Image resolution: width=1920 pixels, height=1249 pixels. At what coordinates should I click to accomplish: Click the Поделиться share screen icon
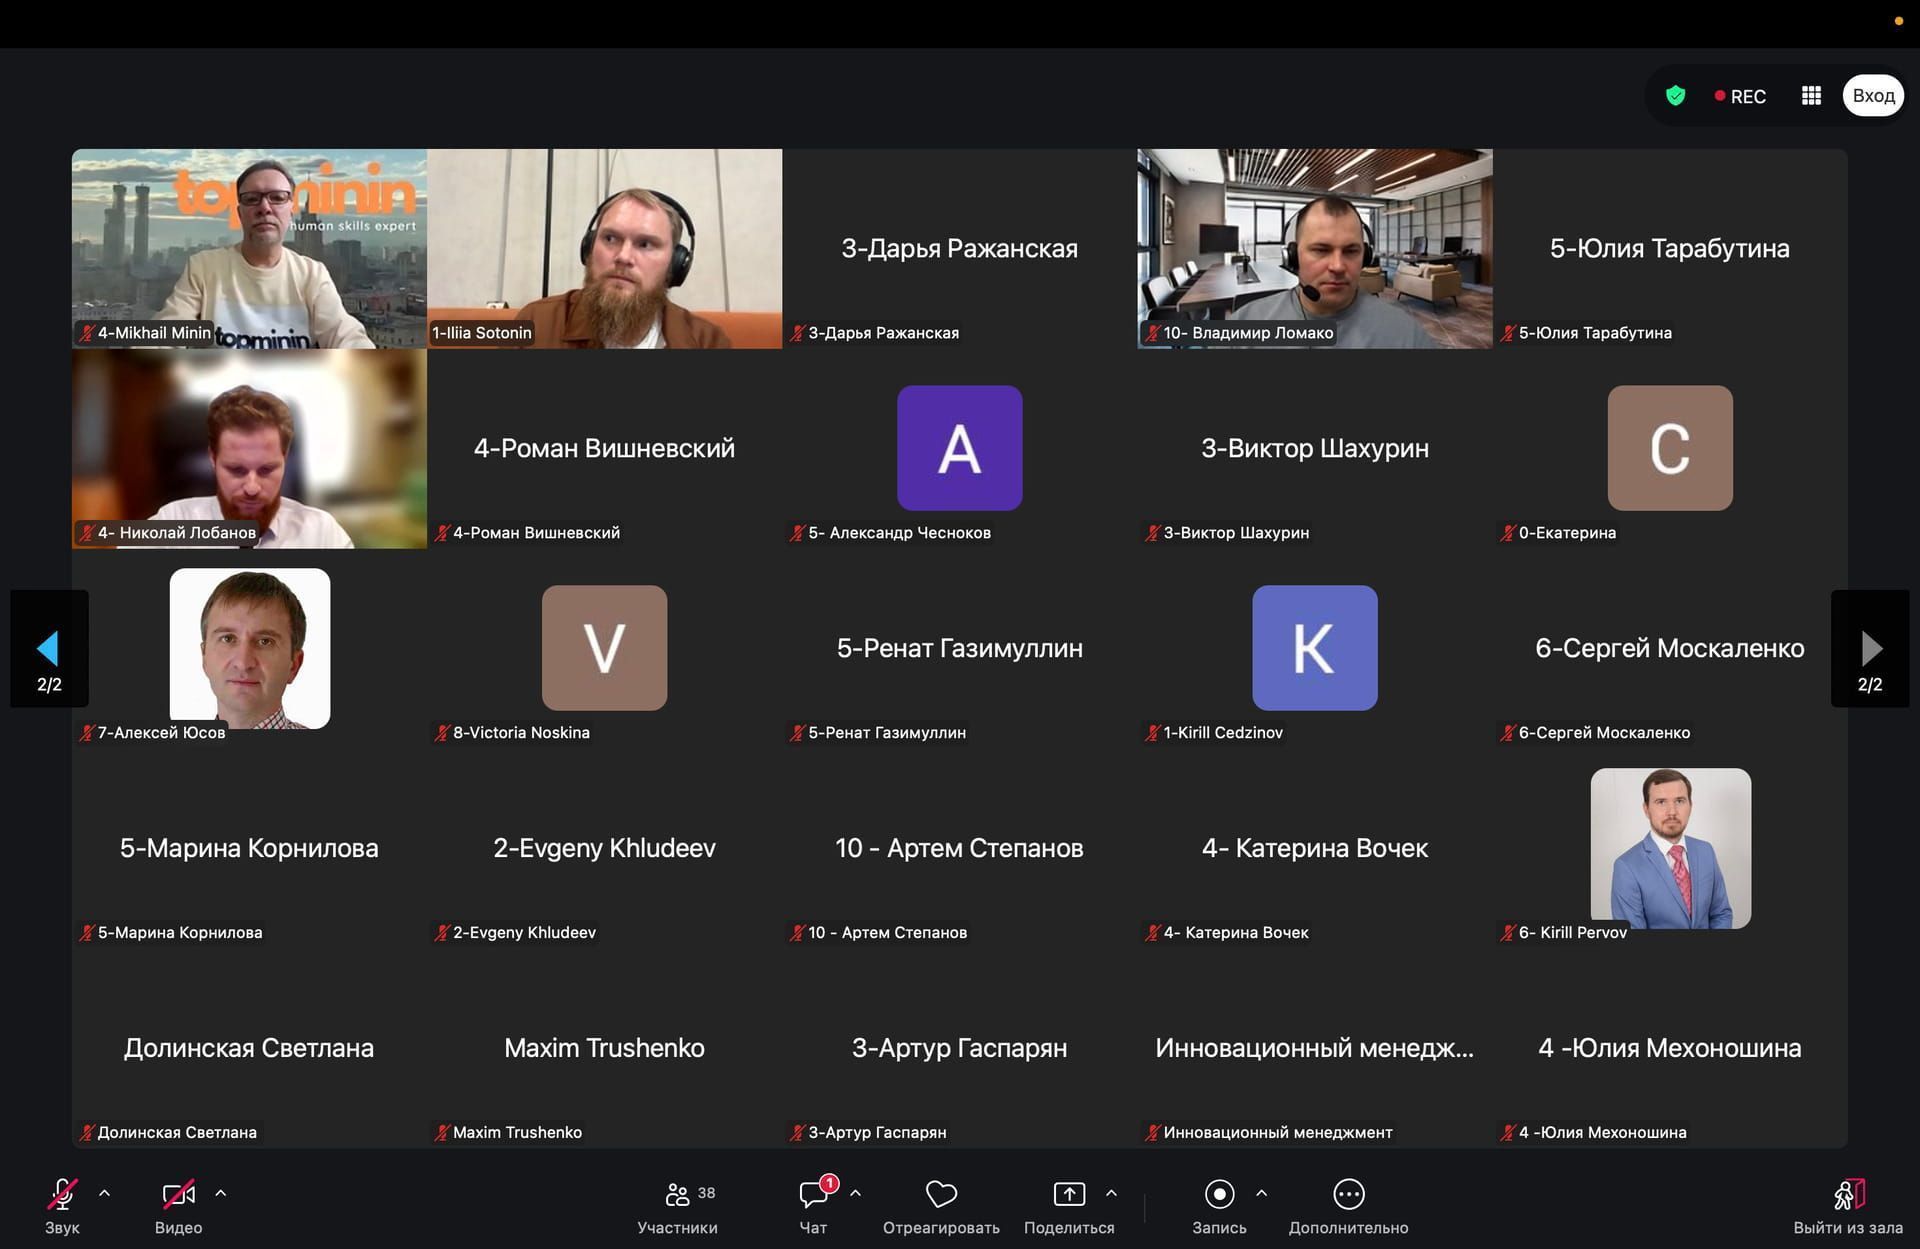(1069, 1195)
